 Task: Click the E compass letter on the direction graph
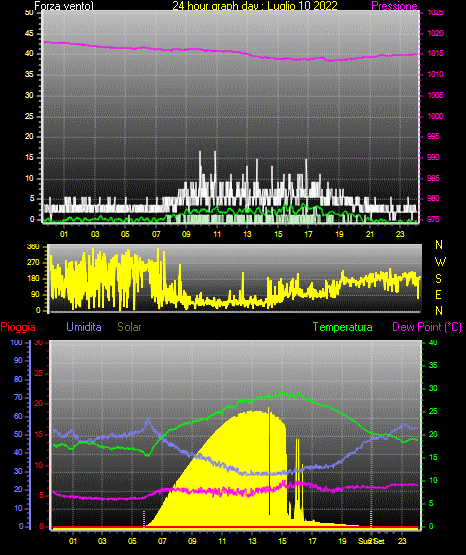point(438,294)
